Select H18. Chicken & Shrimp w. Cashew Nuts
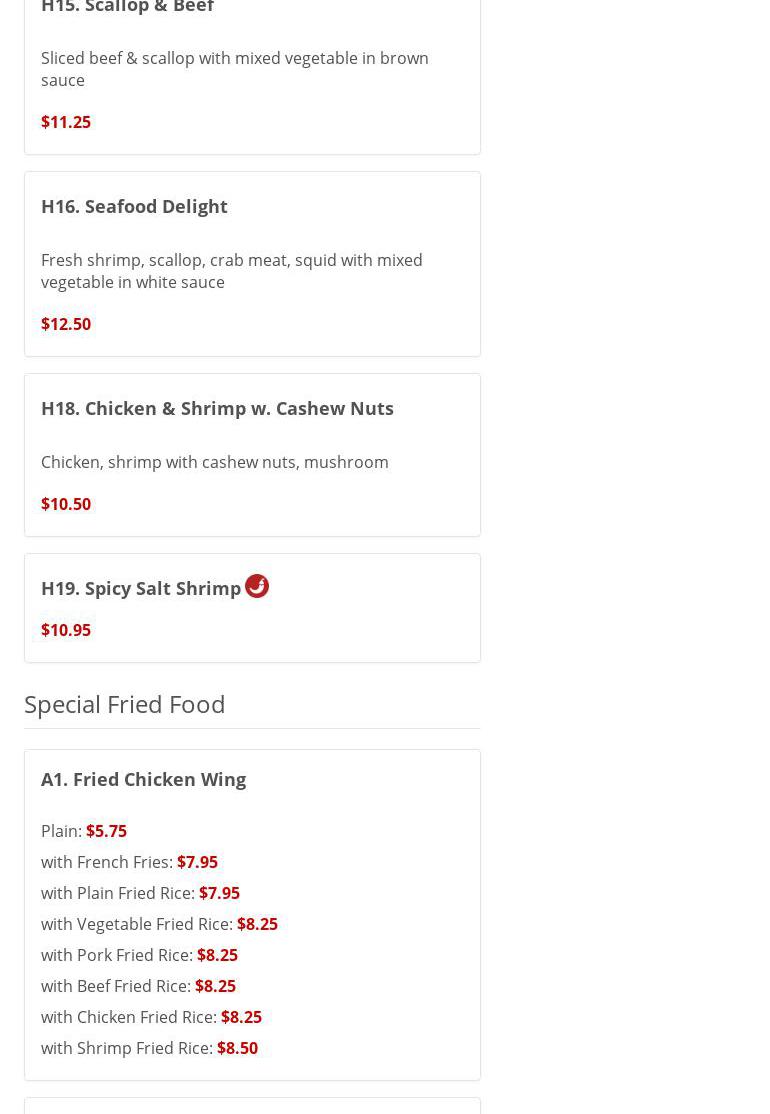770x1114 pixels. pyautogui.click(x=217, y=408)
